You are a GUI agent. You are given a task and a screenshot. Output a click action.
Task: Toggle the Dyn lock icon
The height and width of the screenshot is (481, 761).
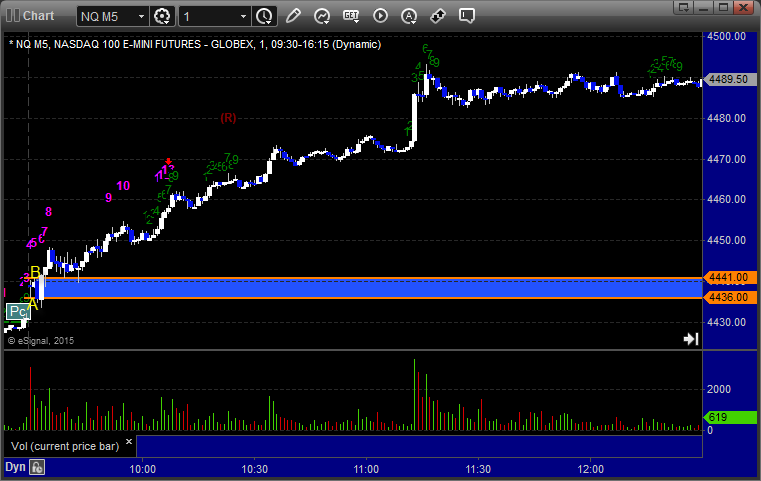tap(37, 467)
